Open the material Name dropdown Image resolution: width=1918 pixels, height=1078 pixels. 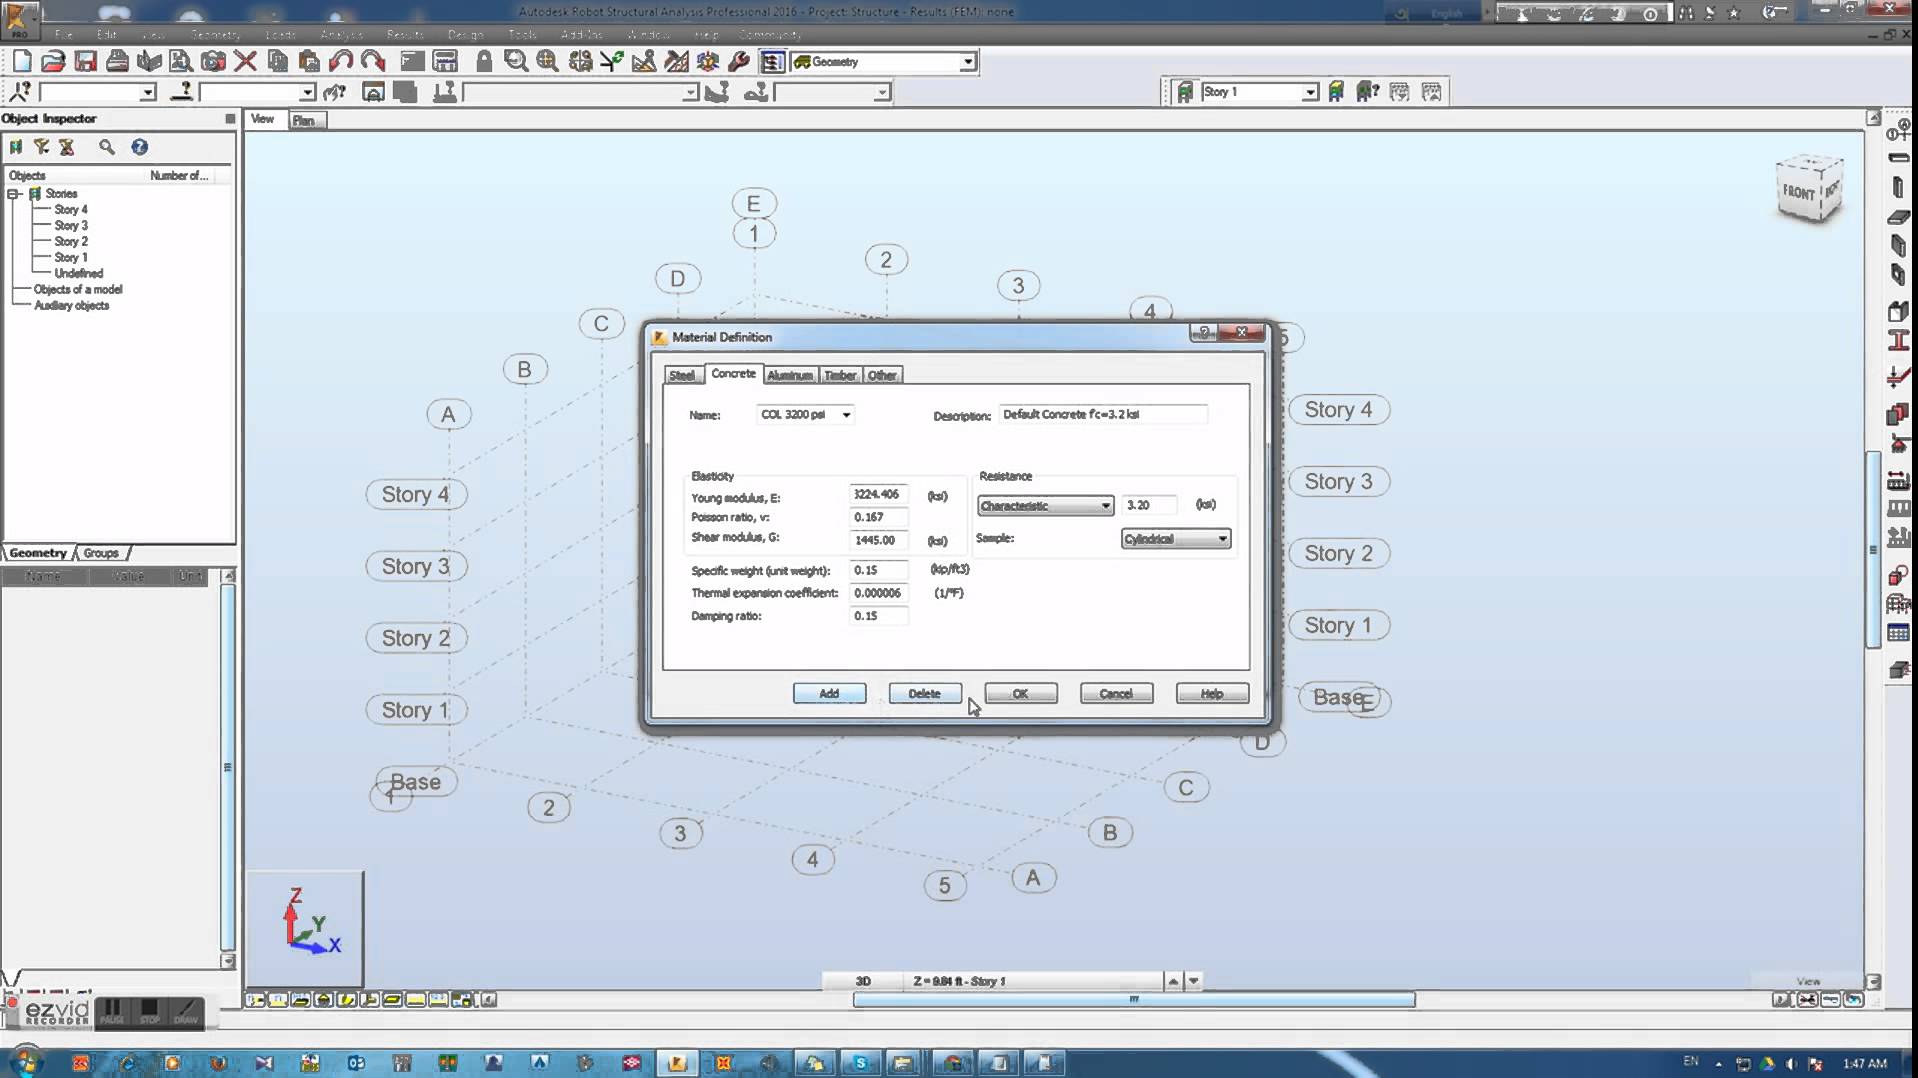846,415
